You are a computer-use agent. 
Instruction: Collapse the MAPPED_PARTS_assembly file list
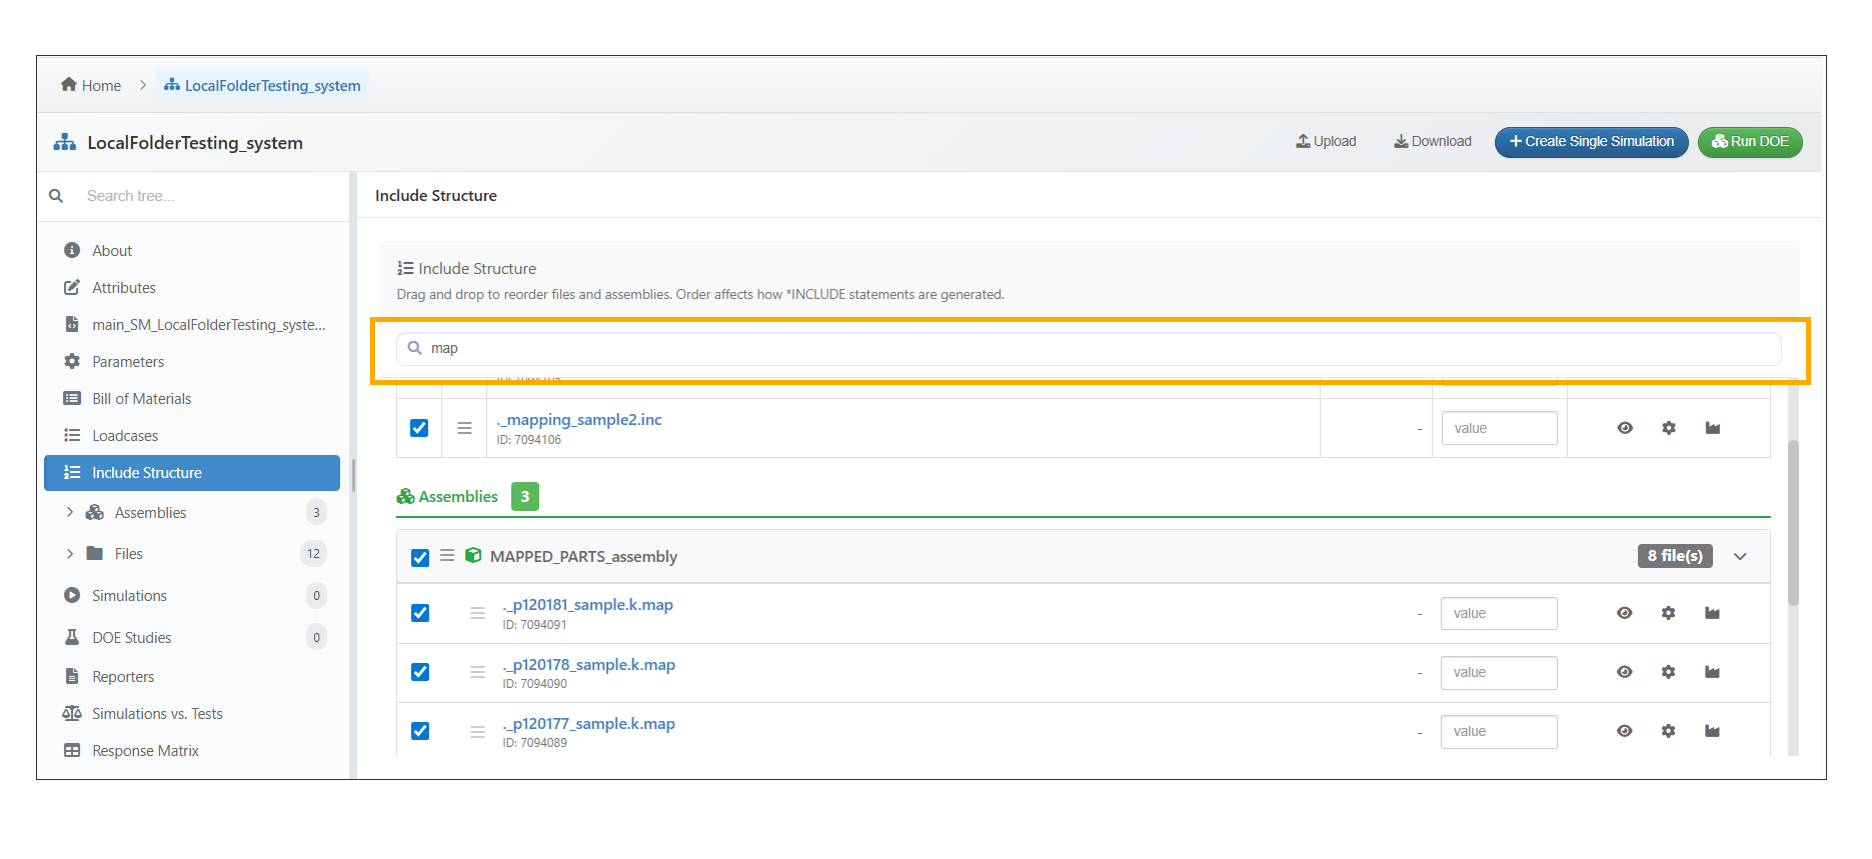click(x=1740, y=556)
